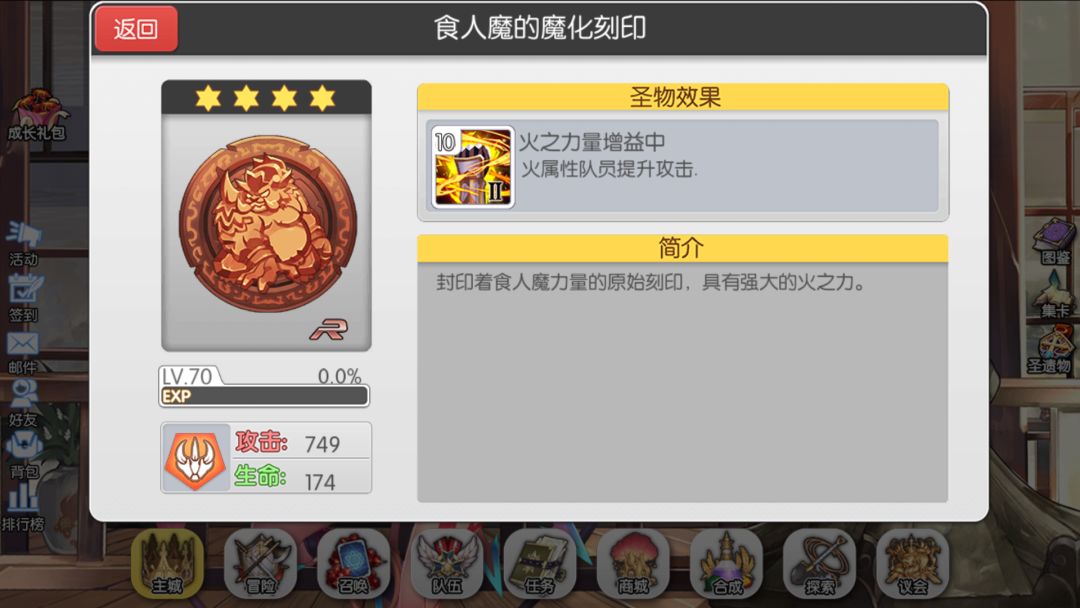Image resolution: width=1080 pixels, height=608 pixels.
Task: Click the 火之力量增益 skill effect icon
Action: (x=472, y=167)
